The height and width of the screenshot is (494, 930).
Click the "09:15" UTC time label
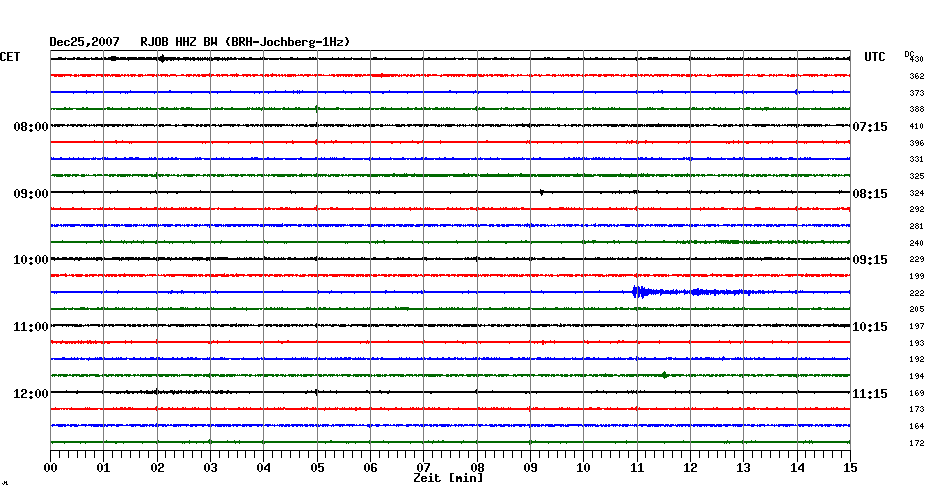870,260
